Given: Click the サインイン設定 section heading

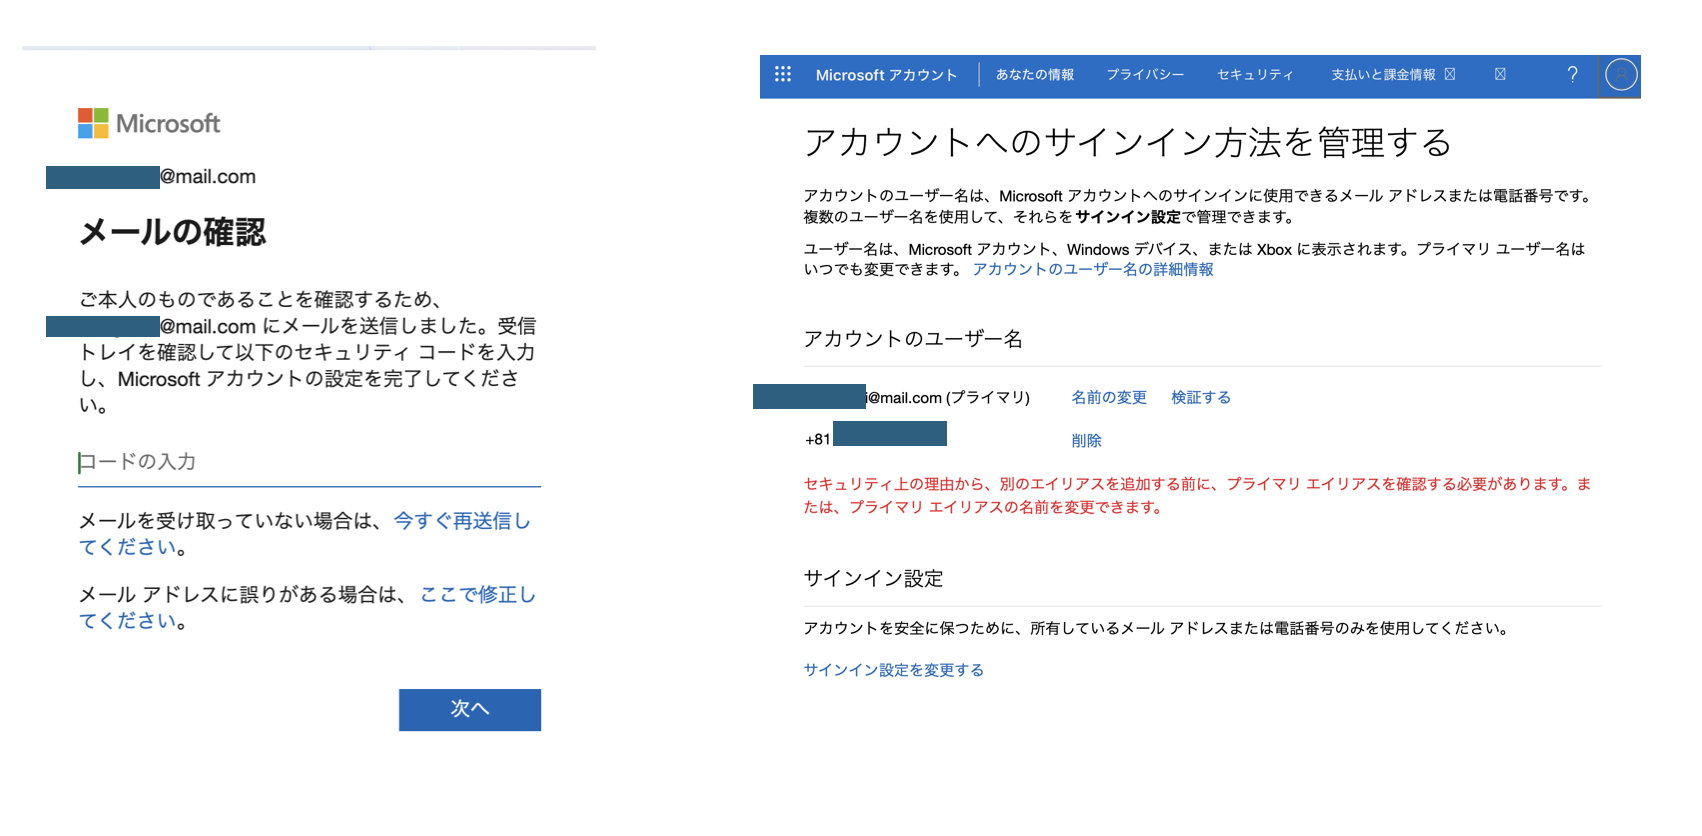Looking at the screenshot, I should [x=873, y=578].
